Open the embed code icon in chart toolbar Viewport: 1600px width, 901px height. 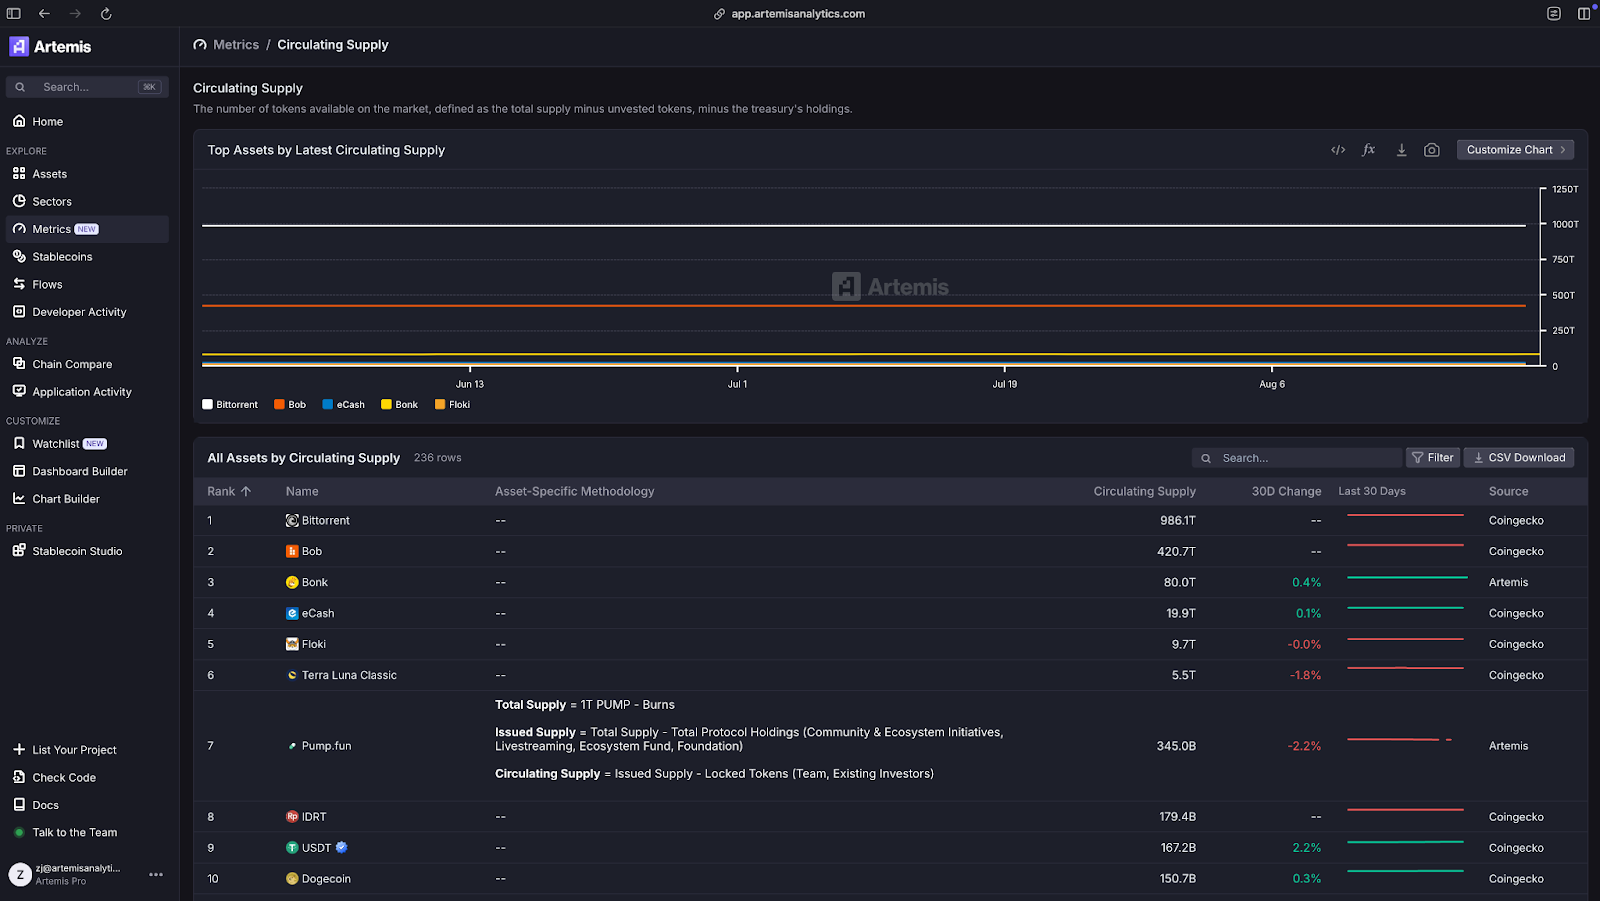(x=1338, y=150)
